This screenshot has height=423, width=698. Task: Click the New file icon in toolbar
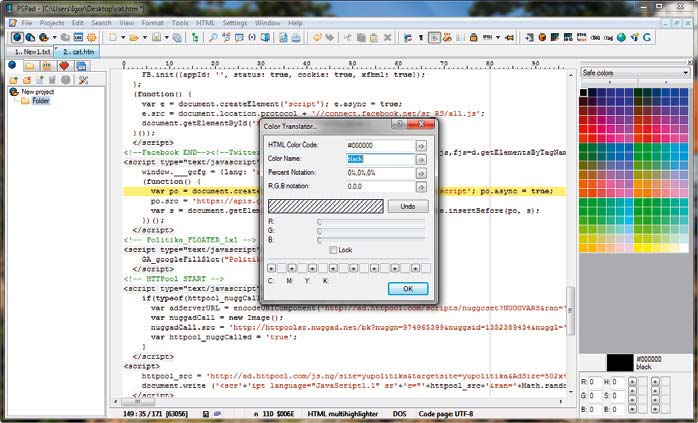pyautogui.click(x=113, y=37)
